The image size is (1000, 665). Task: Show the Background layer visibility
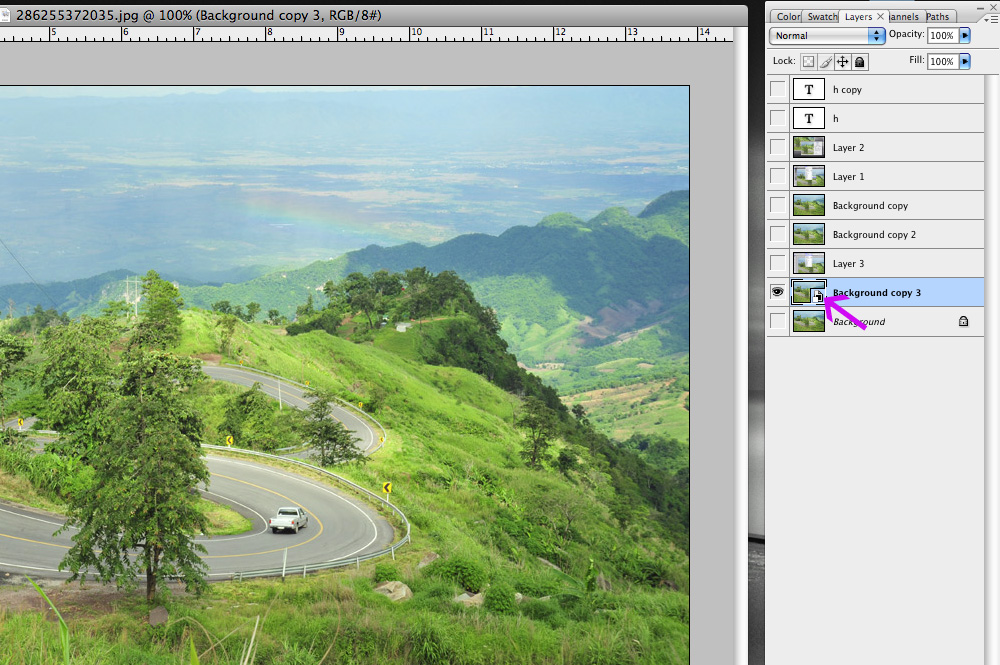tap(777, 321)
